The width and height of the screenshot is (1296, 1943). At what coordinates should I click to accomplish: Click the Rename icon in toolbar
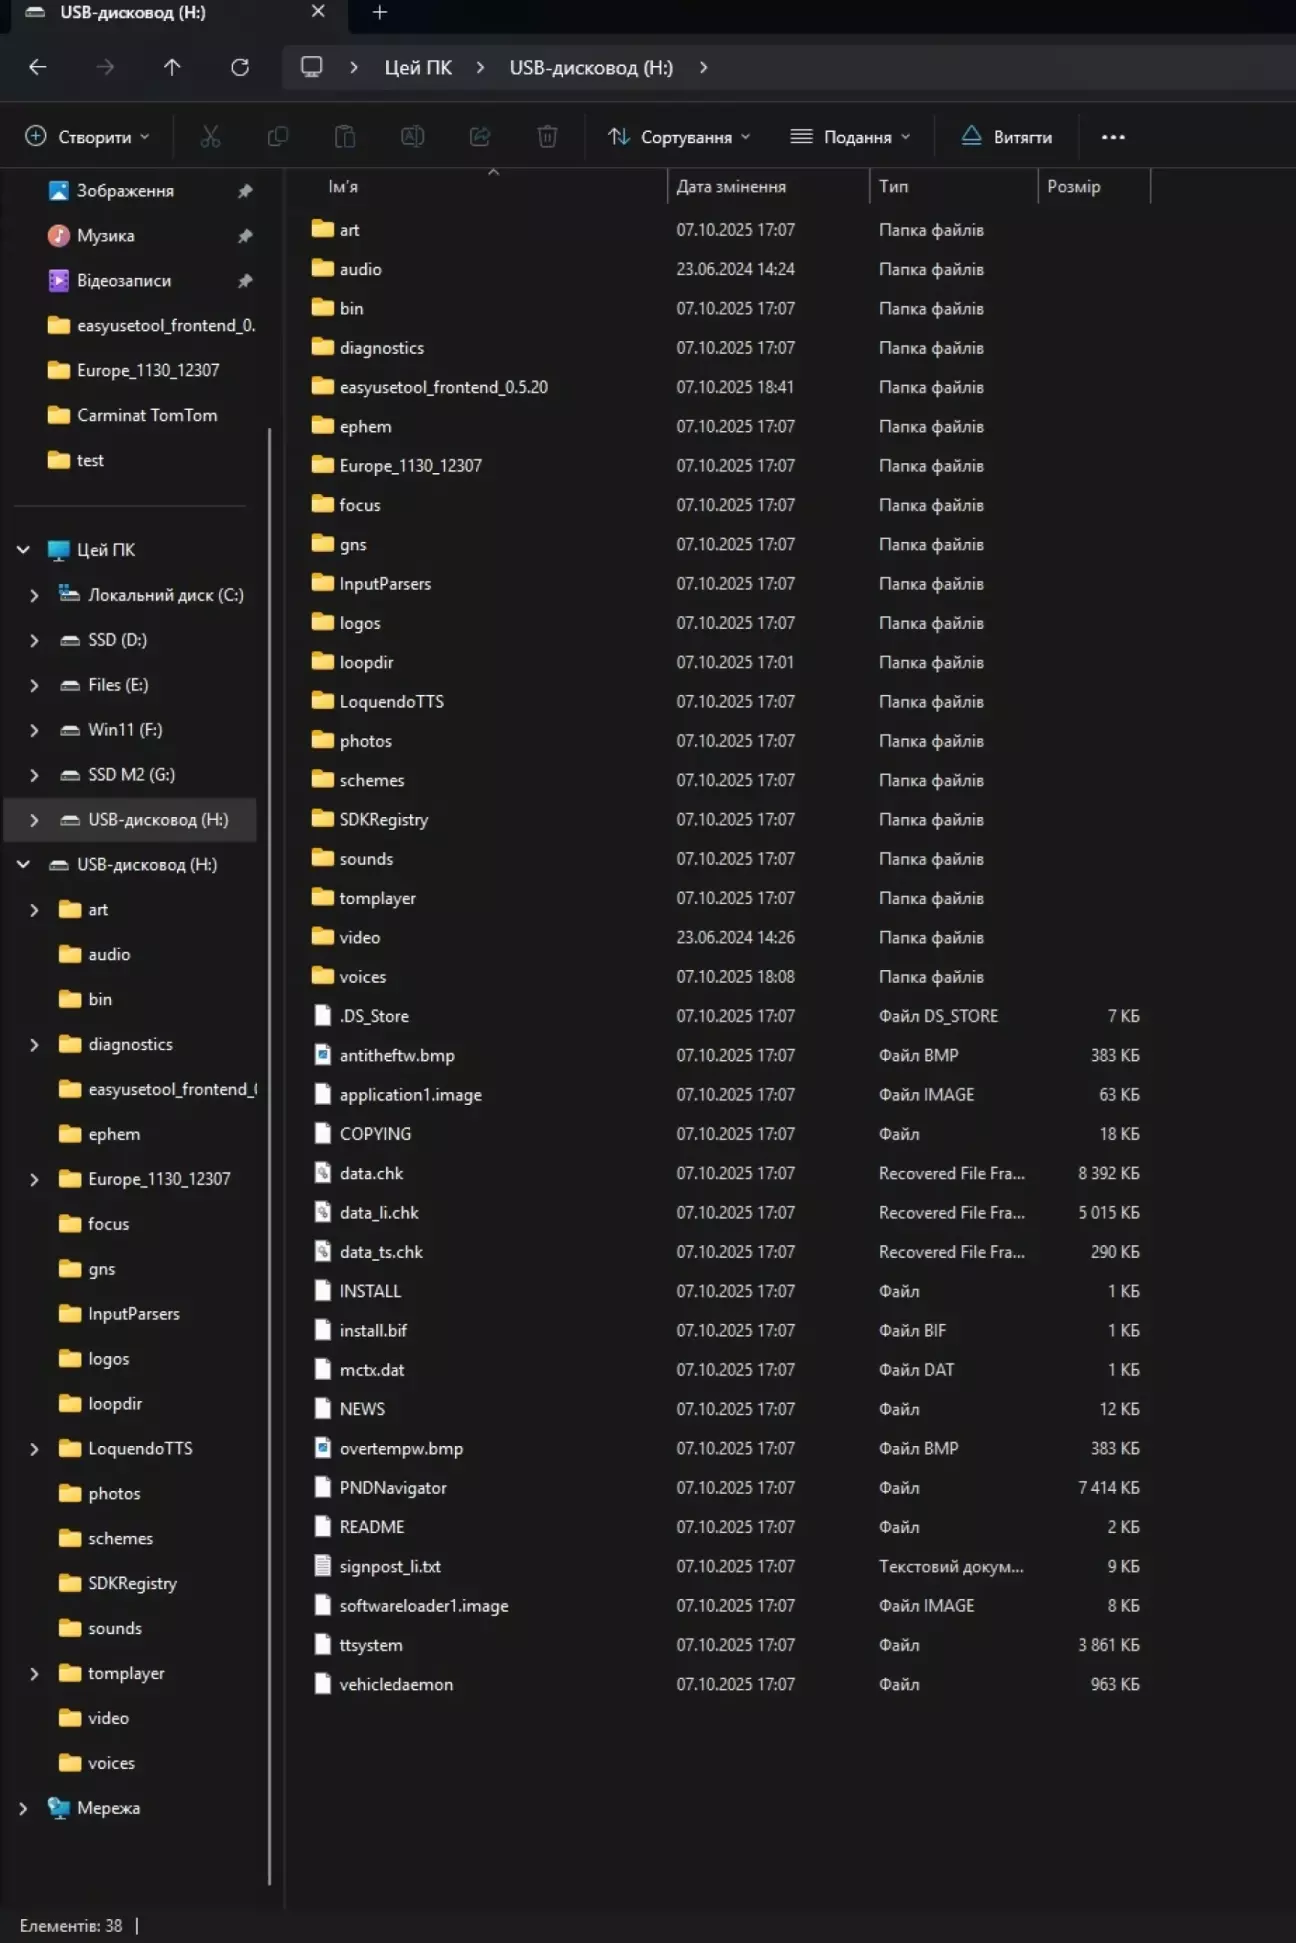point(412,137)
